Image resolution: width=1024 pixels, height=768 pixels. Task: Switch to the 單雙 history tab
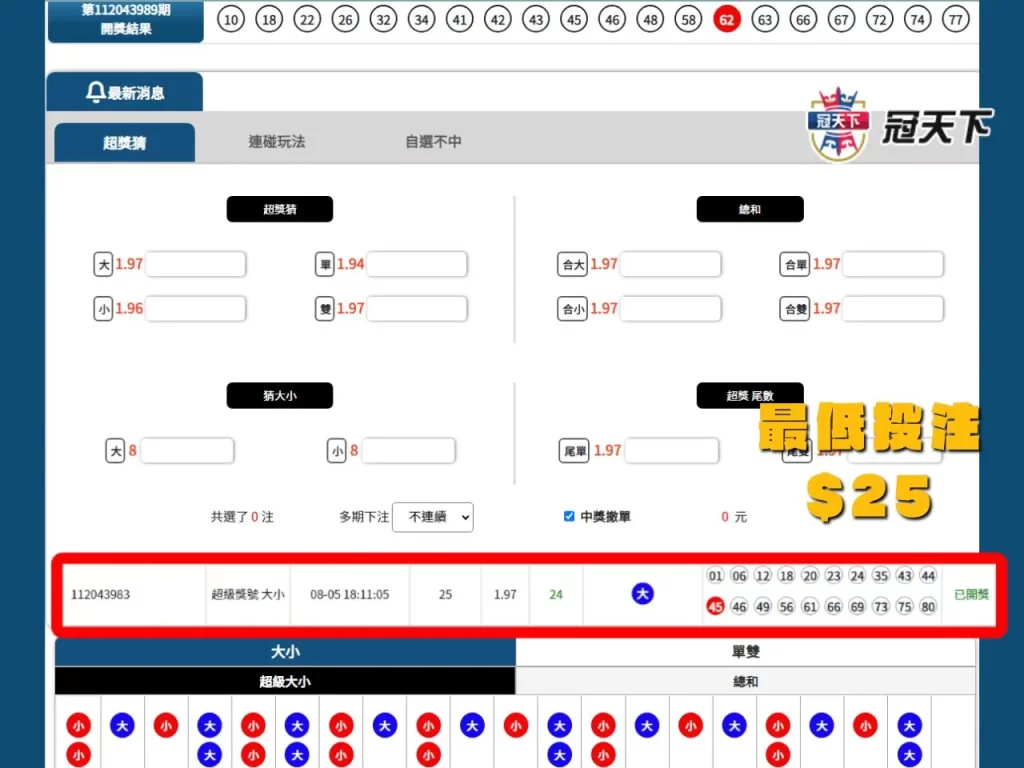(x=745, y=651)
